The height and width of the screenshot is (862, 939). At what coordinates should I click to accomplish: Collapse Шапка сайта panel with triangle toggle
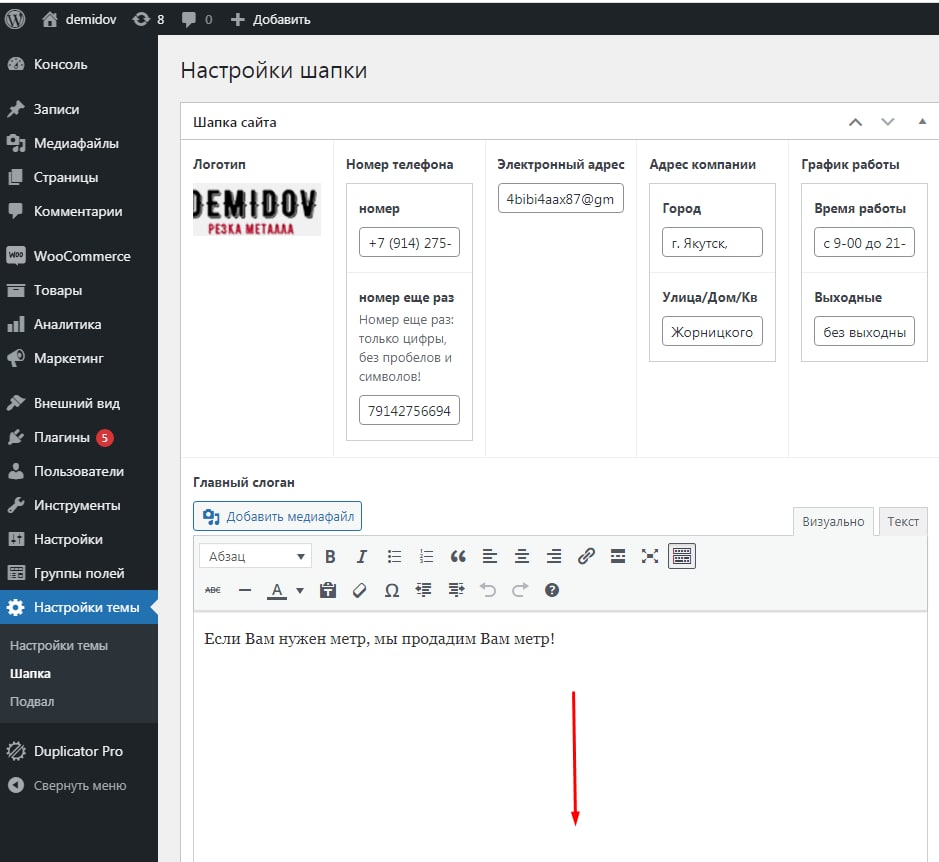[922, 122]
